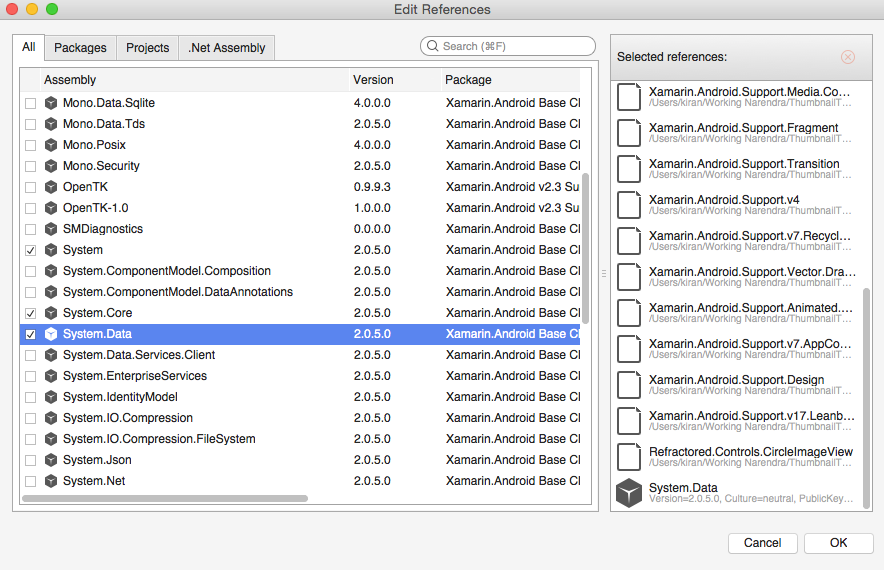Uncheck the System.Data checkbox
The width and height of the screenshot is (884, 570).
(x=30, y=334)
